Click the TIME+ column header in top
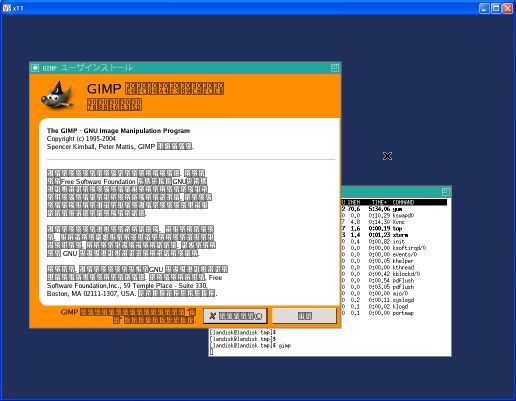The width and height of the screenshot is (516, 401). coord(379,202)
